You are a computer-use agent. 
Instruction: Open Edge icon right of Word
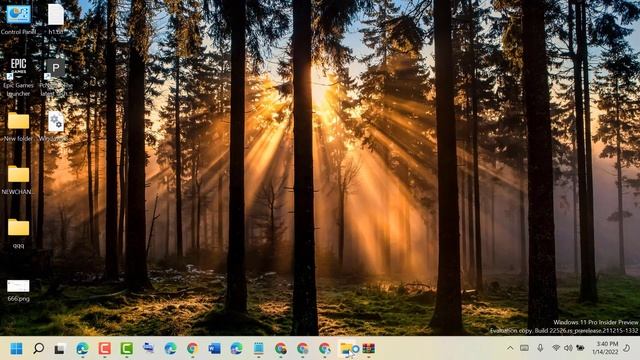point(236,349)
